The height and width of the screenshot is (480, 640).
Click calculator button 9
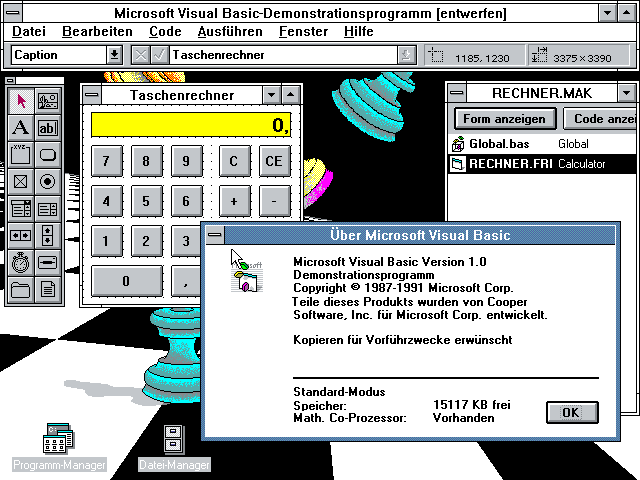coord(187,161)
